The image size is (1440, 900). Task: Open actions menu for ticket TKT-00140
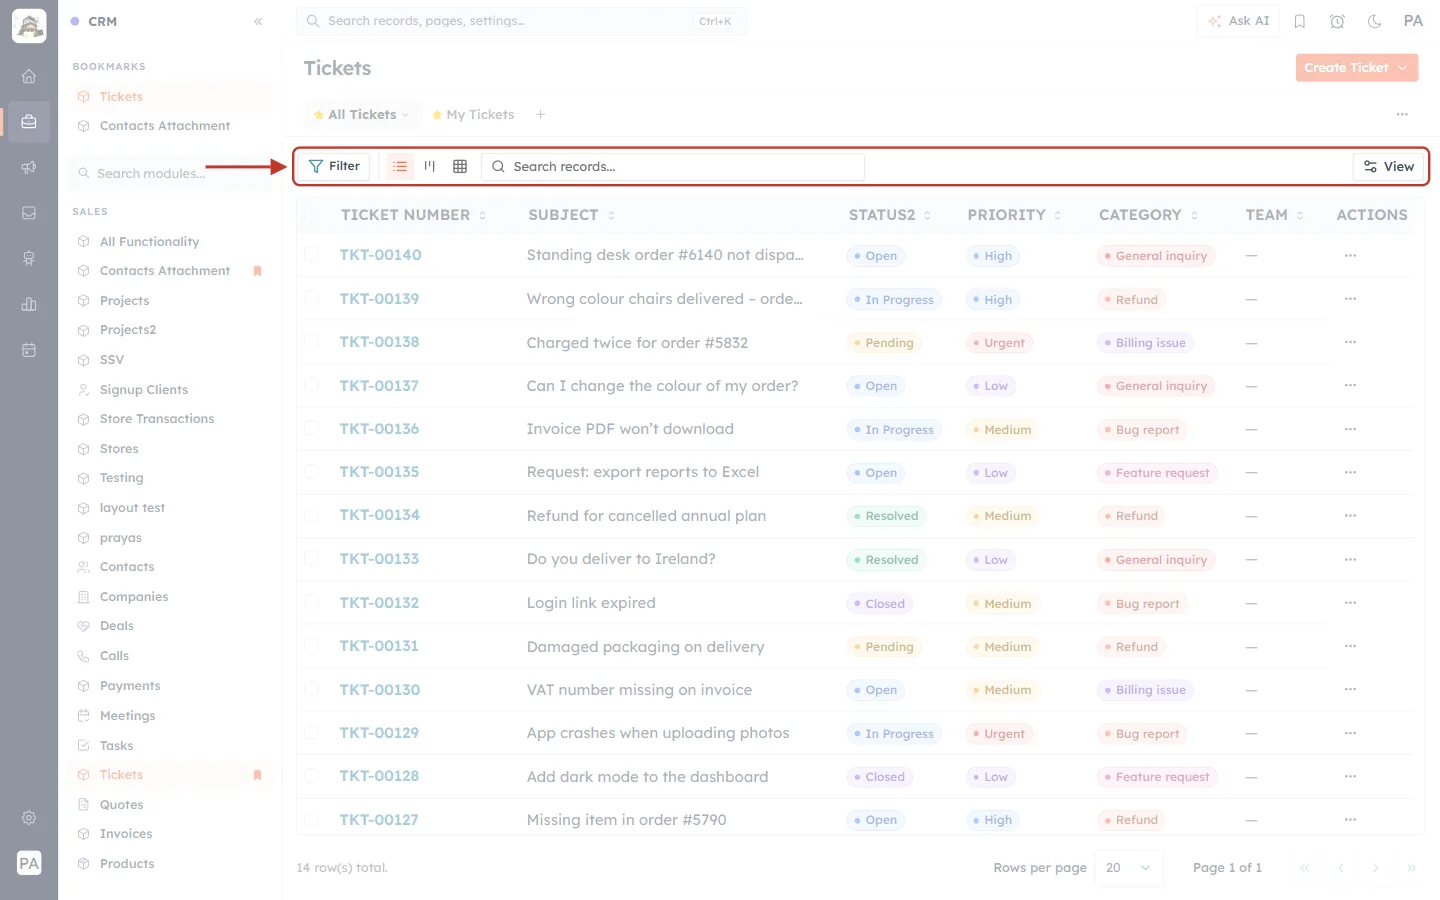tap(1350, 255)
